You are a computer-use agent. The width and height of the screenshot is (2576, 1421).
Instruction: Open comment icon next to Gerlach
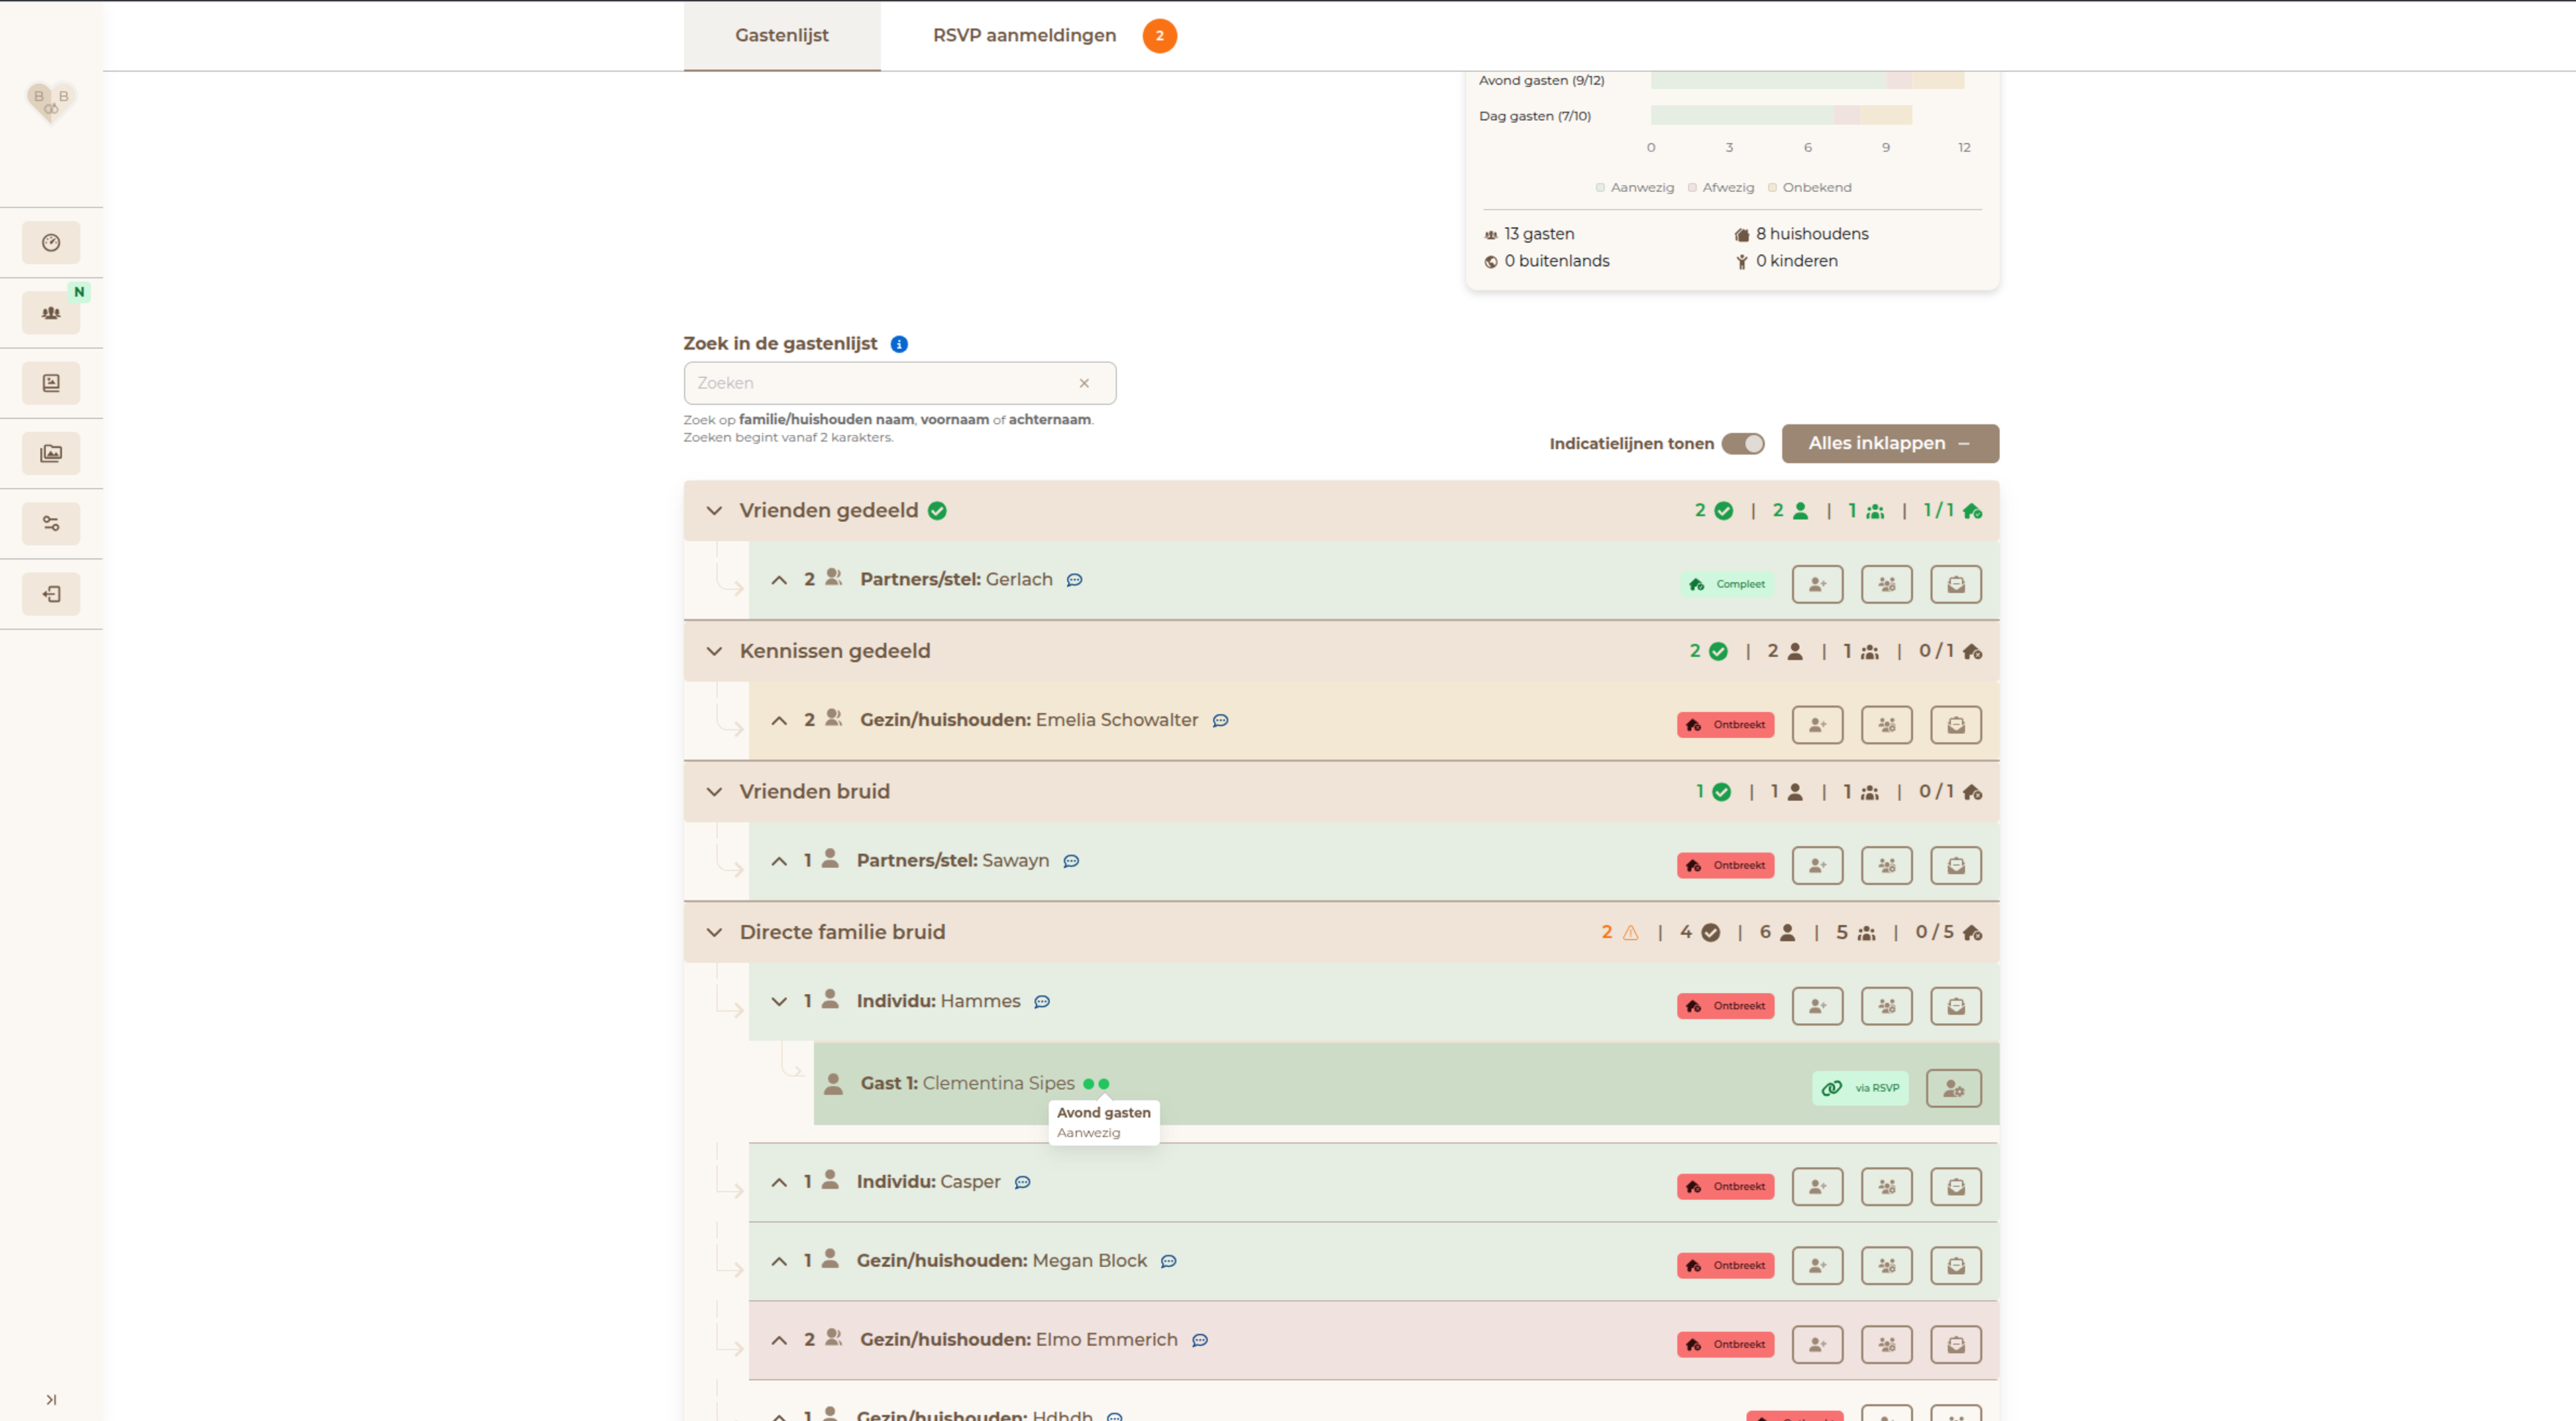[1074, 581]
